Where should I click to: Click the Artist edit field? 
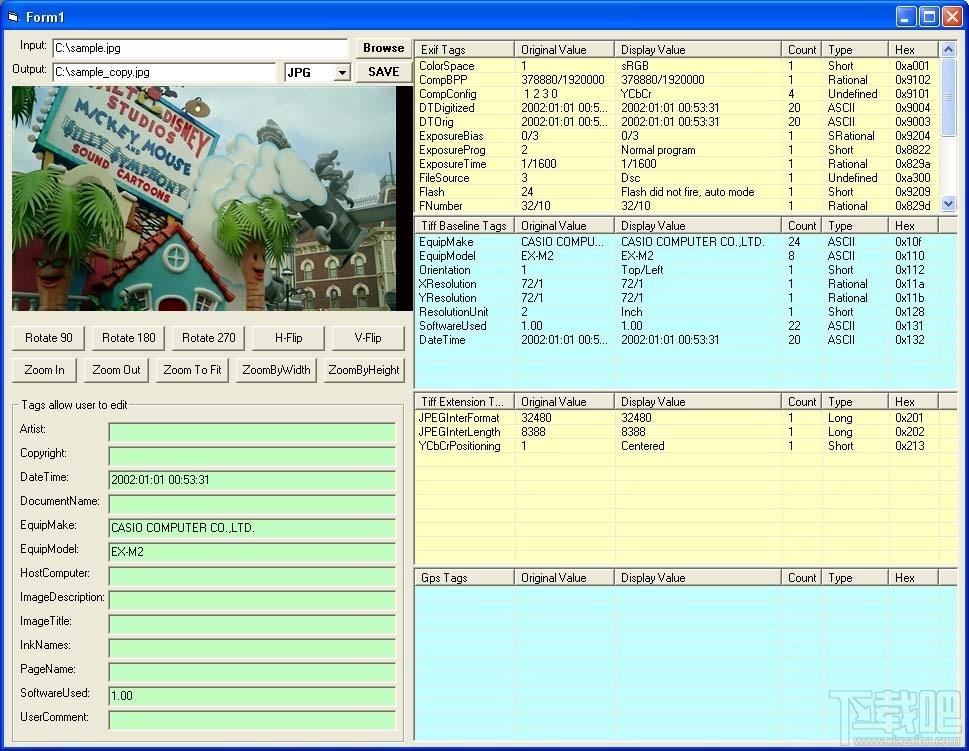click(252, 432)
